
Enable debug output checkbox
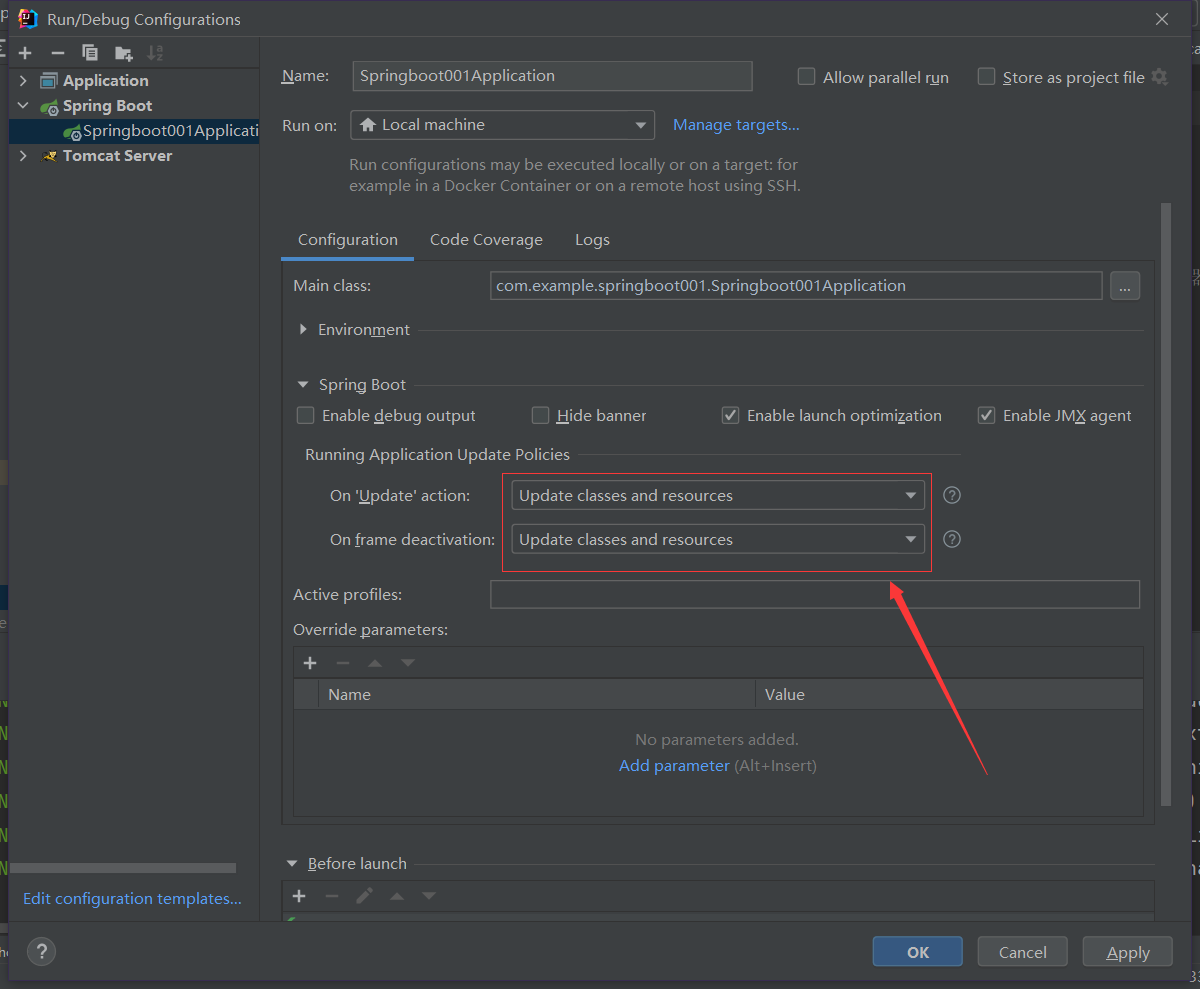(306, 415)
